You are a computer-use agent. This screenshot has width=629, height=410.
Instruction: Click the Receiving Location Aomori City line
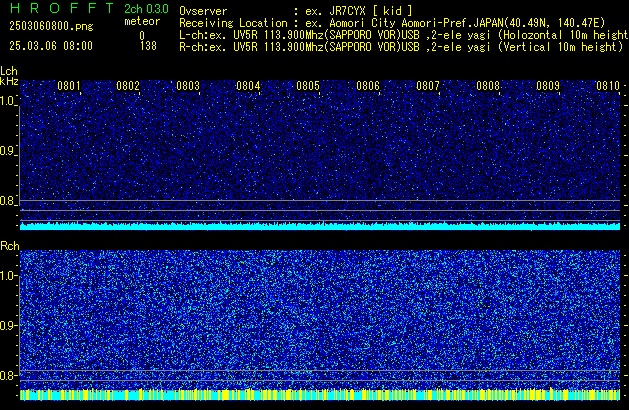392,23
